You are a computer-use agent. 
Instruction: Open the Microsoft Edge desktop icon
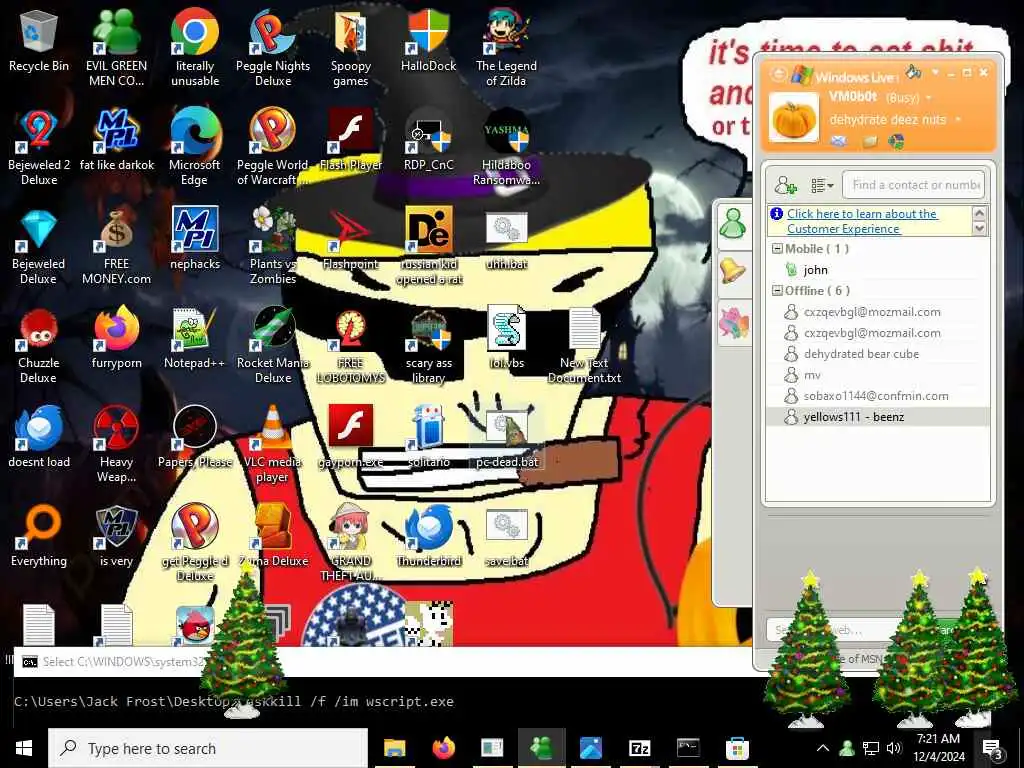[195, 148]
